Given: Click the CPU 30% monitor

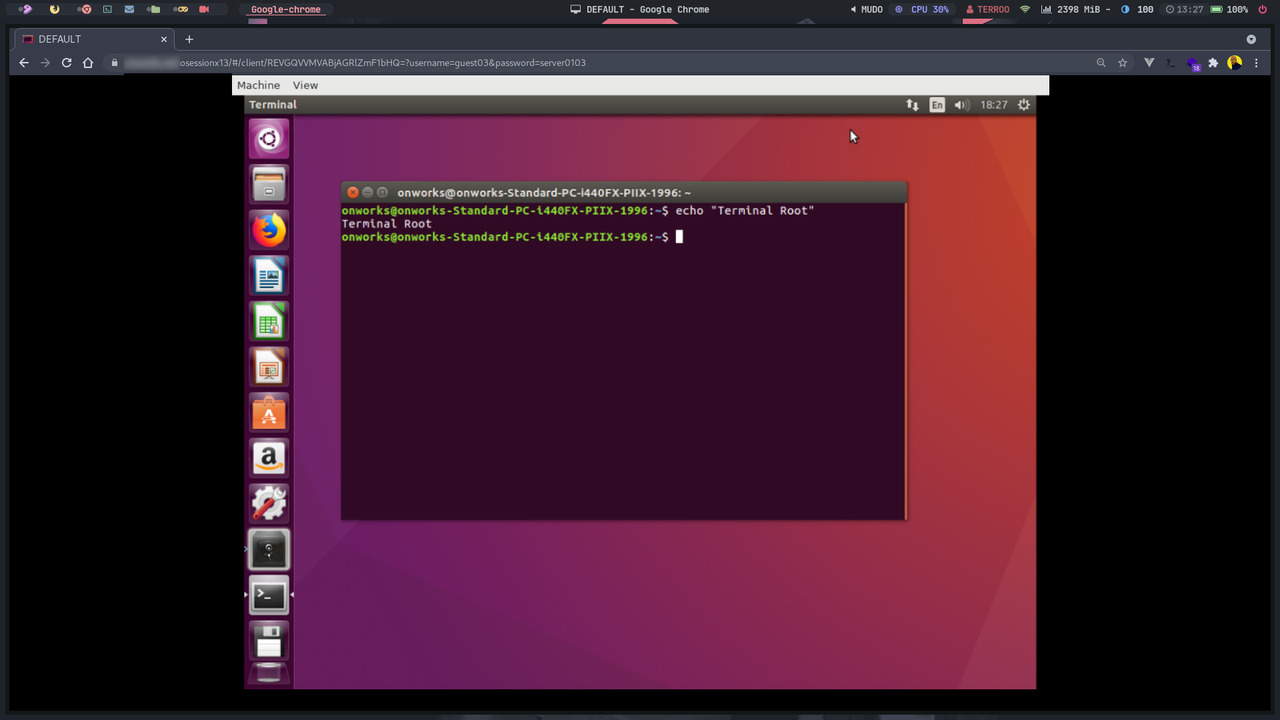Looking at the screenshot, I should tap(922, 9).
